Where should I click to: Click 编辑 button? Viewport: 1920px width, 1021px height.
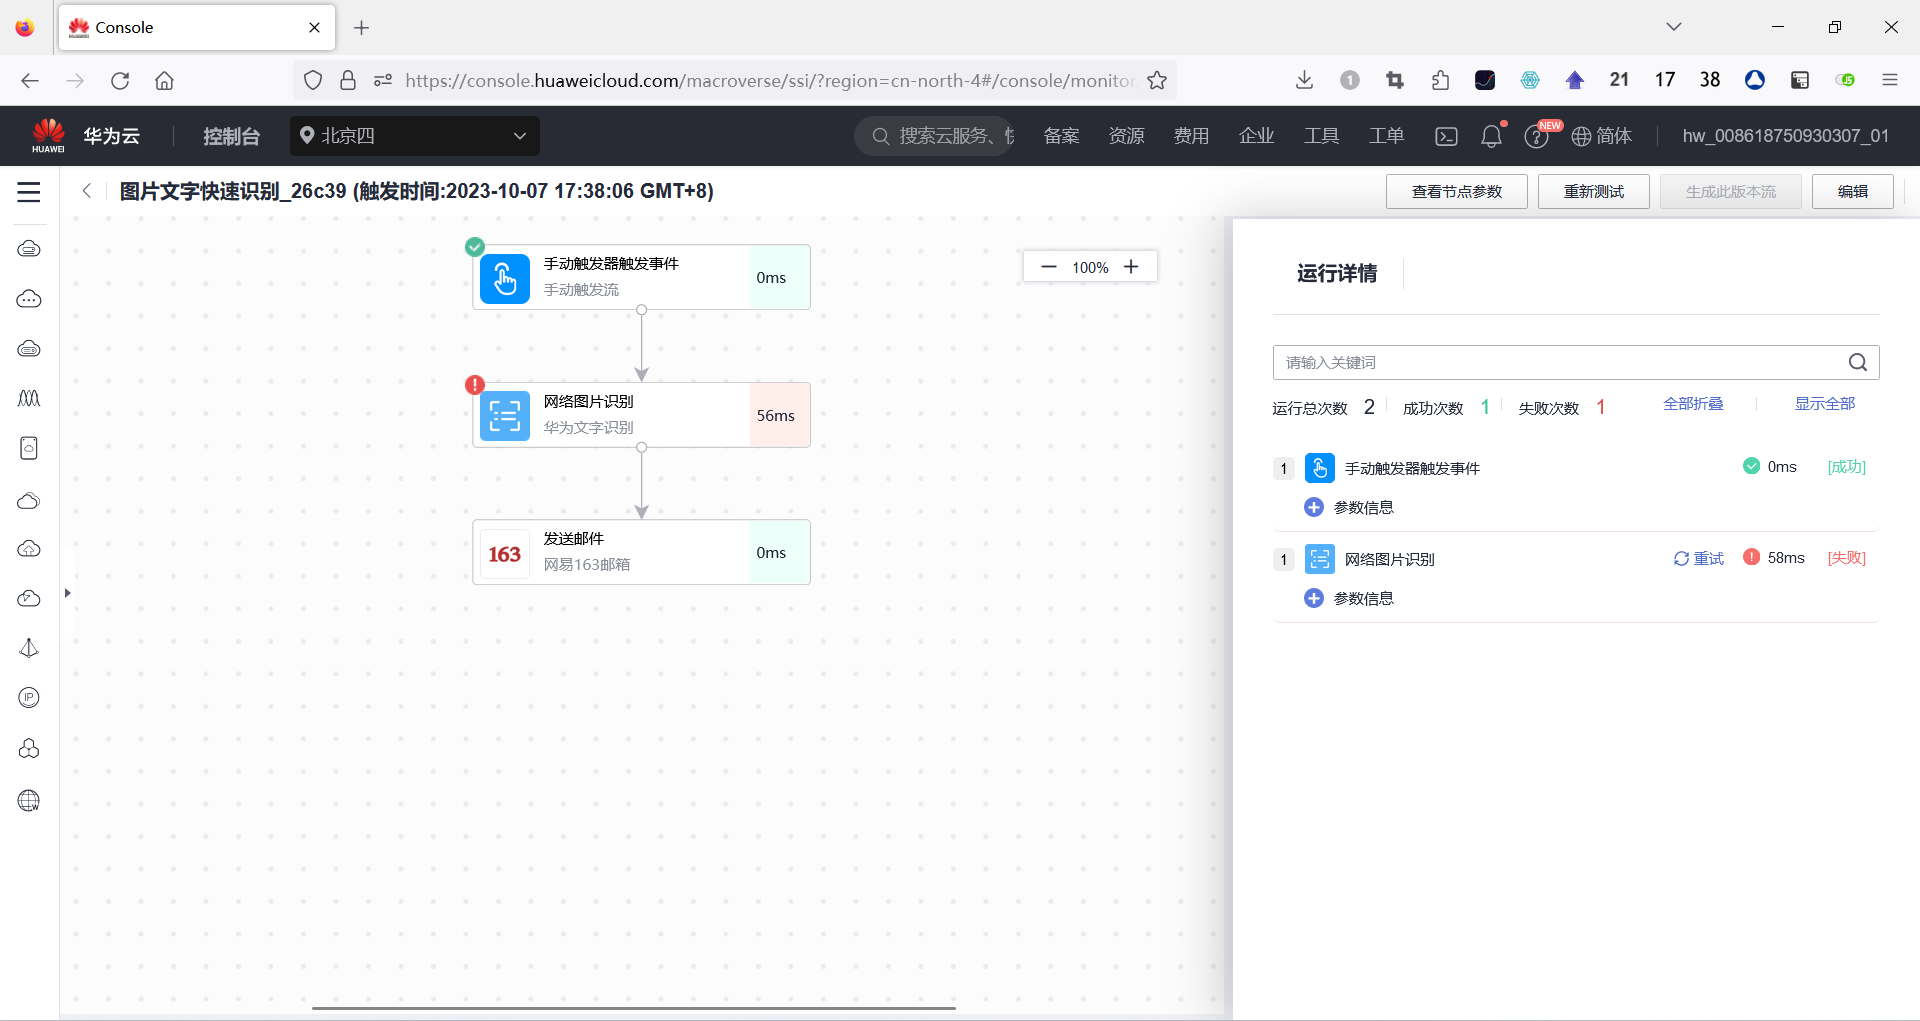tap(1853, 192)
